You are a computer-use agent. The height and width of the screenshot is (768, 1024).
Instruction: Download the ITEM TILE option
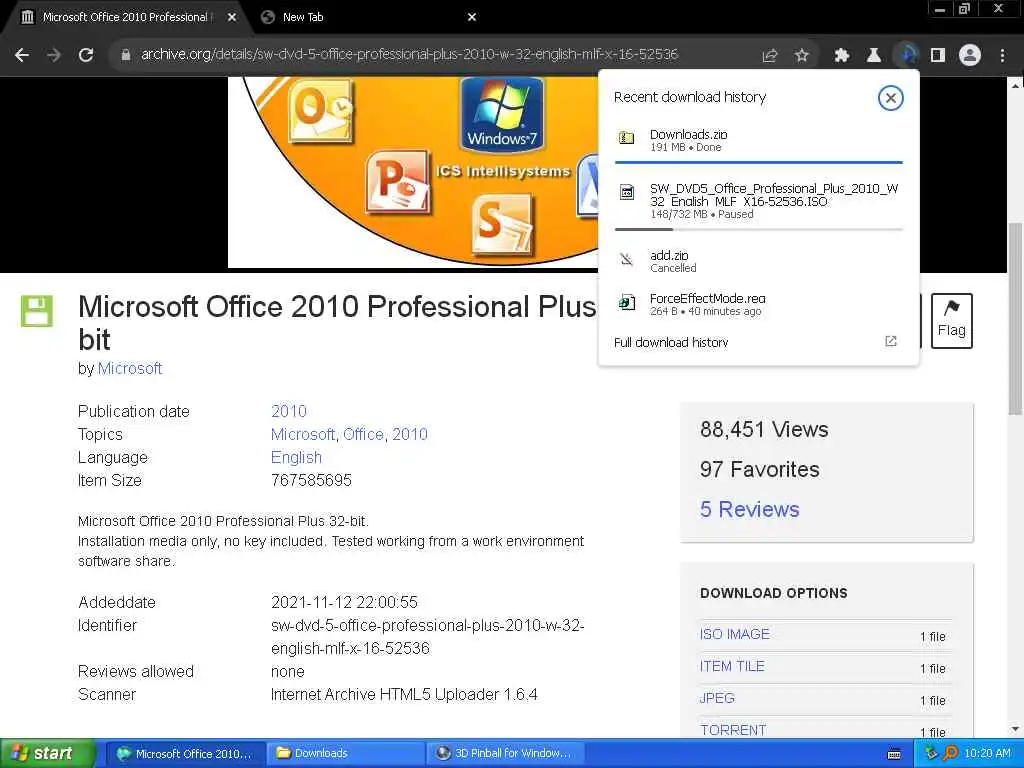click(732, 666)
